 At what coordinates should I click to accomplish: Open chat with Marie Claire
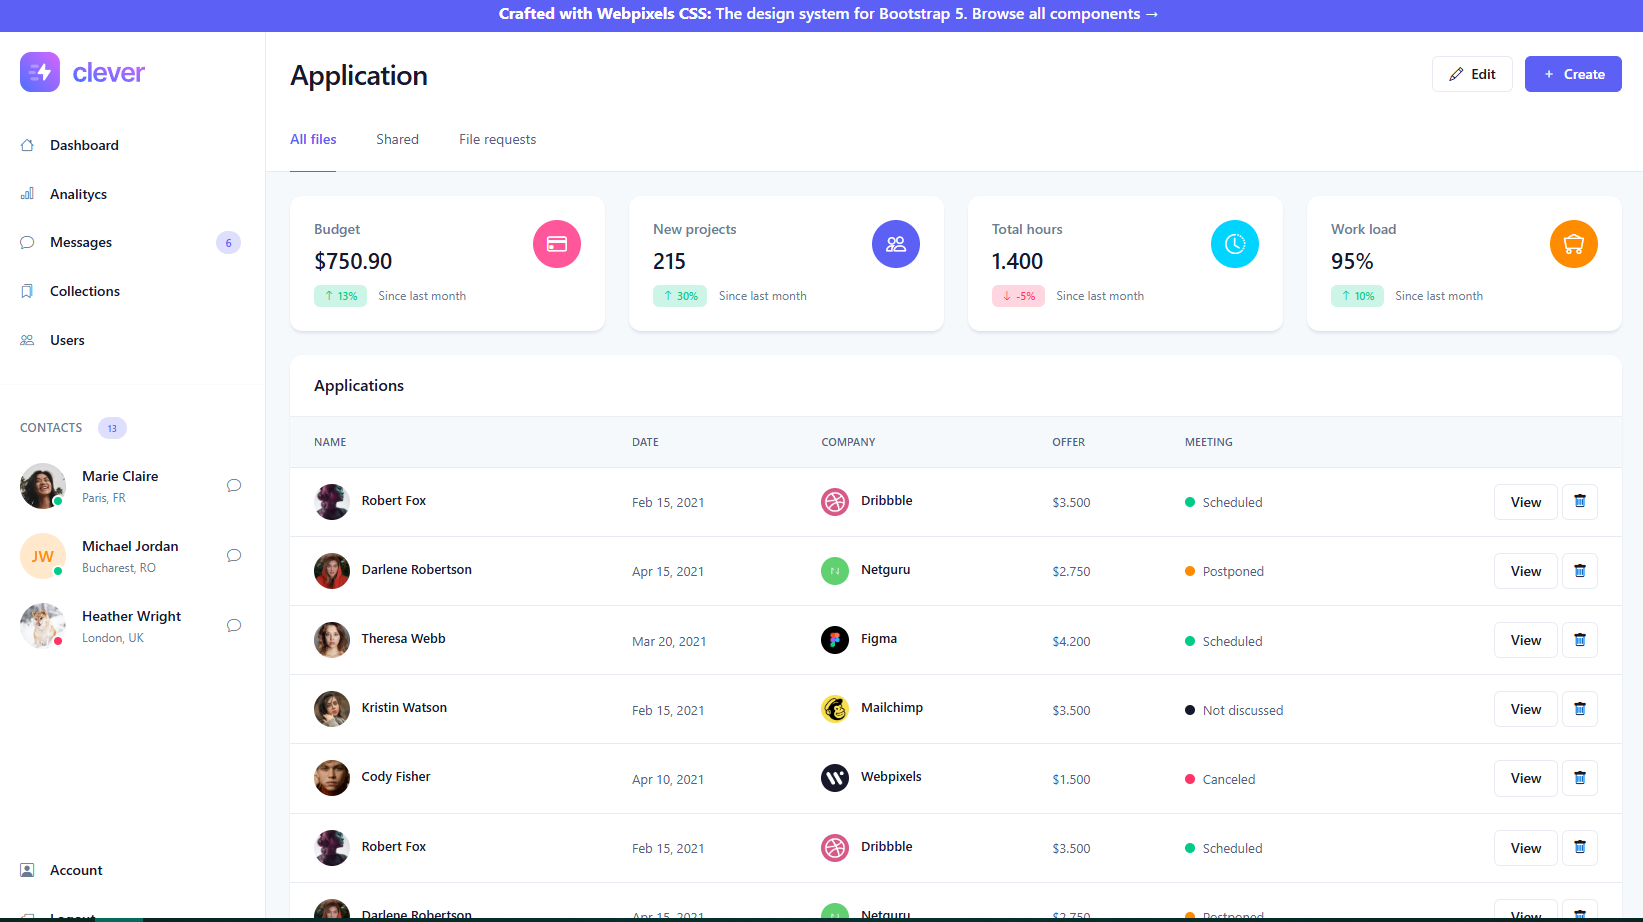coord(234,486)
